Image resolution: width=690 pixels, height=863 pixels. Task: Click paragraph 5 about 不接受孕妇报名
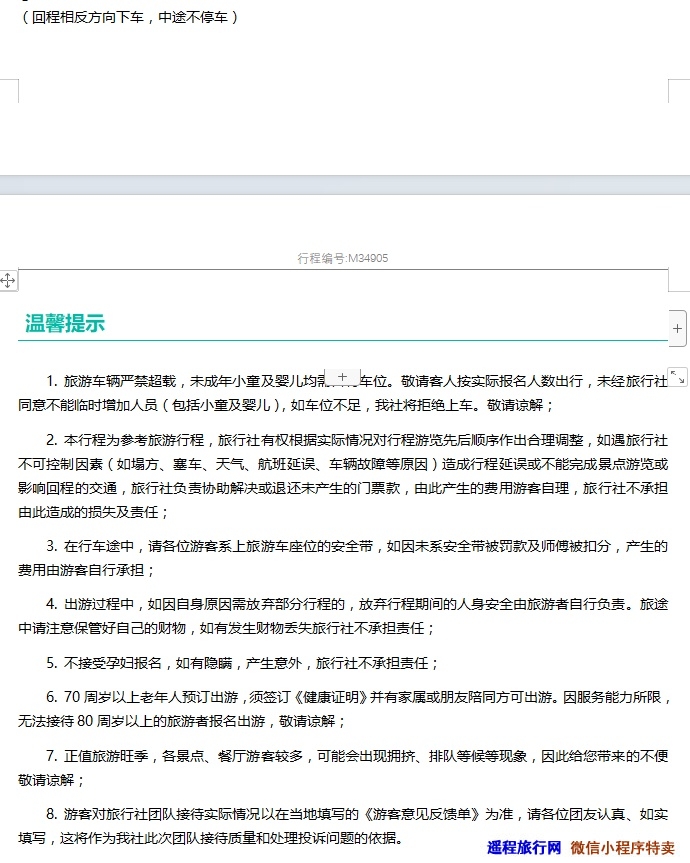pos(243,663)
